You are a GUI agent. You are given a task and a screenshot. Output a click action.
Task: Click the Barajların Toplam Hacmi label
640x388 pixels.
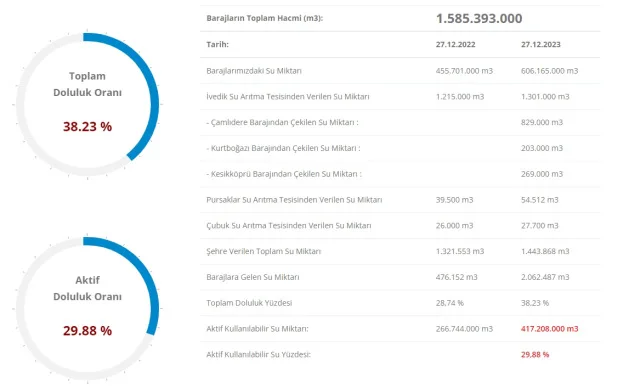point(264,18)
